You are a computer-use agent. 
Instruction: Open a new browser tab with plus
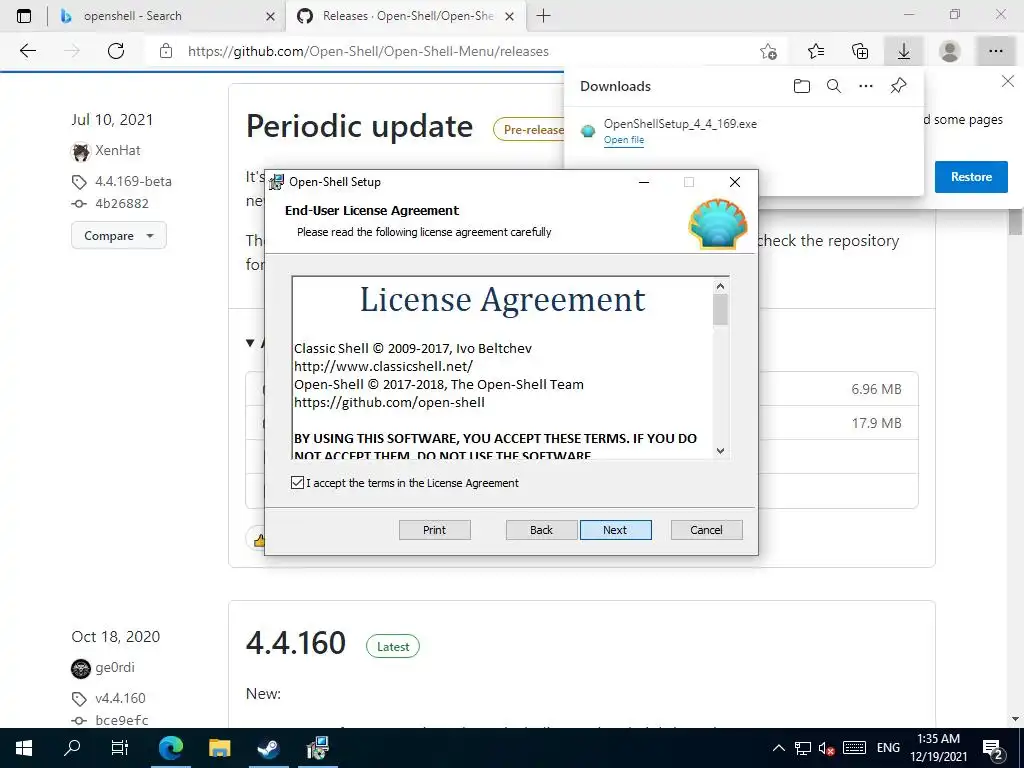[543, 16]
